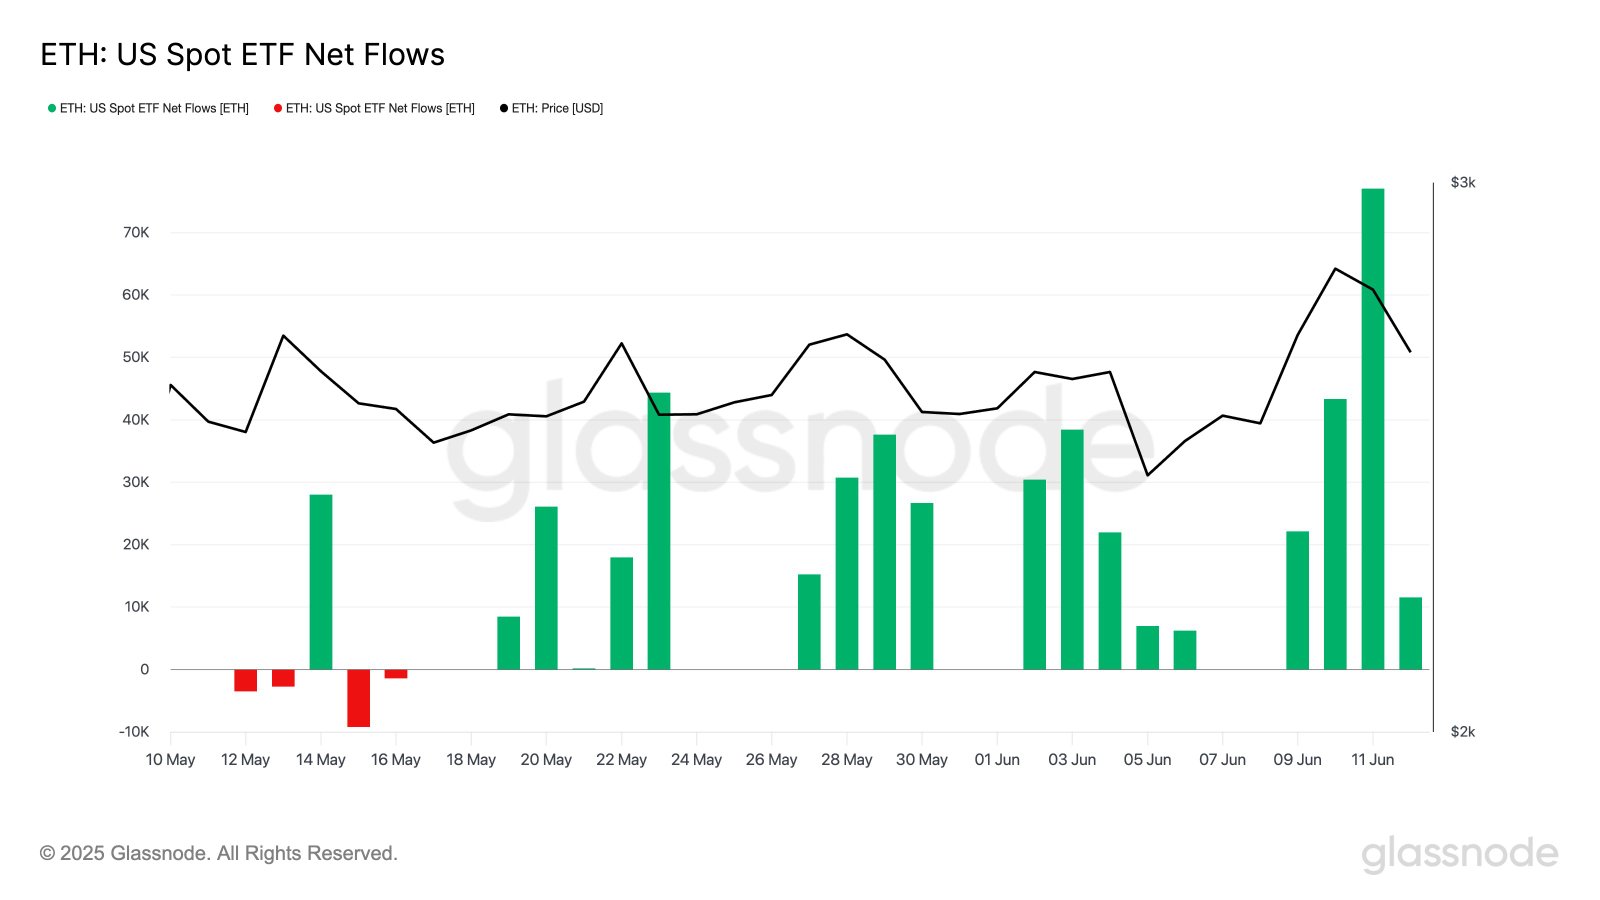This screenshot has width=1600, height=900.
Task: Click the glassnode logo bottom right
Action: pyautogui.click(x=1460, y=855)
